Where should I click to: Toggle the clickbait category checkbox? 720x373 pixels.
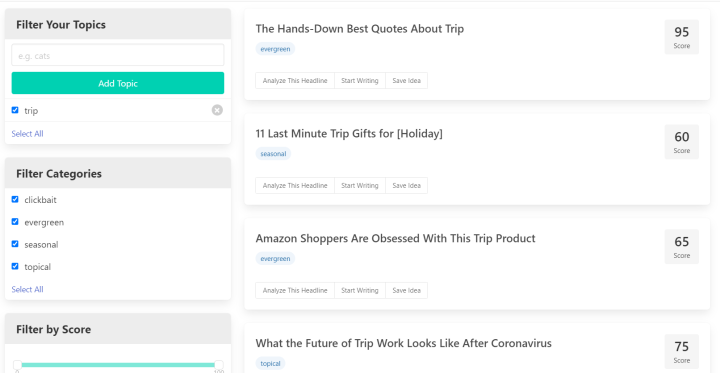[15, 199]
